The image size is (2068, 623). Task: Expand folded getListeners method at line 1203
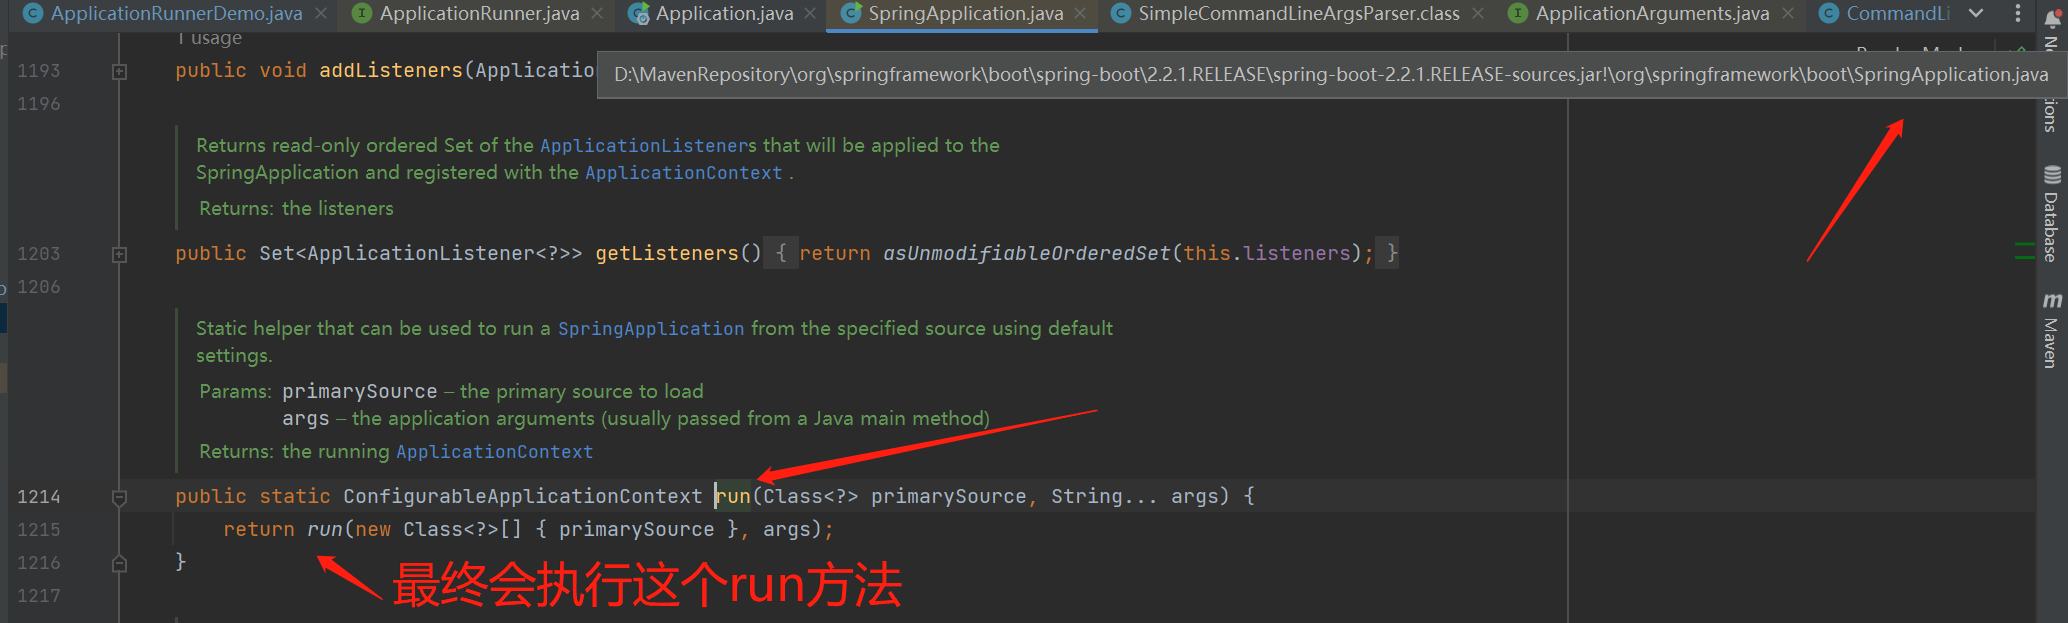(x=119, y=254)
